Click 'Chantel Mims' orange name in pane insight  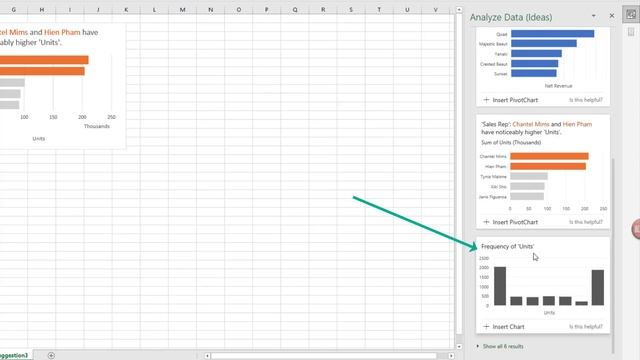point(531,124)
